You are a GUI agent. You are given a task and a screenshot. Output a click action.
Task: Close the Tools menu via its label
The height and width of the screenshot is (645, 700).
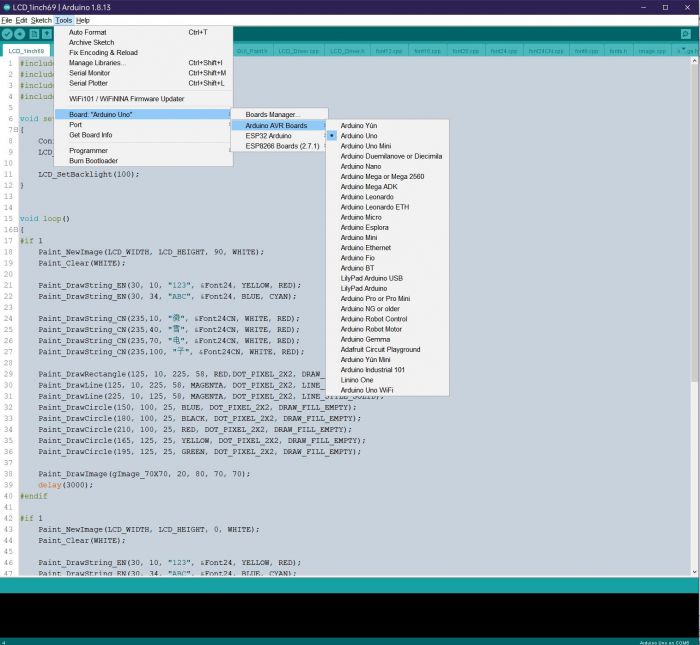(x=63, y=20)
